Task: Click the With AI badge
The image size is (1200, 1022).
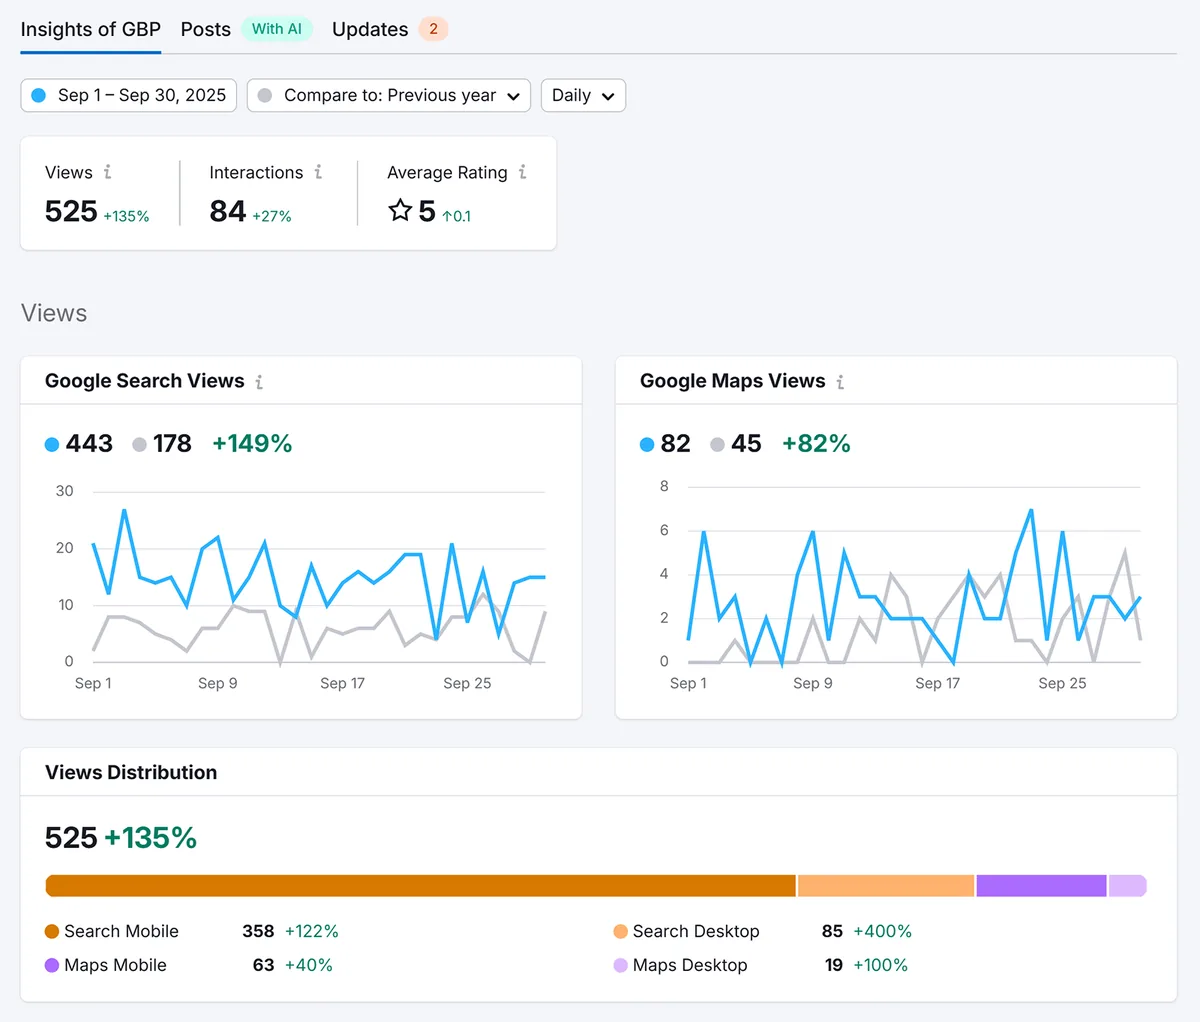Action: click(277, 29)
